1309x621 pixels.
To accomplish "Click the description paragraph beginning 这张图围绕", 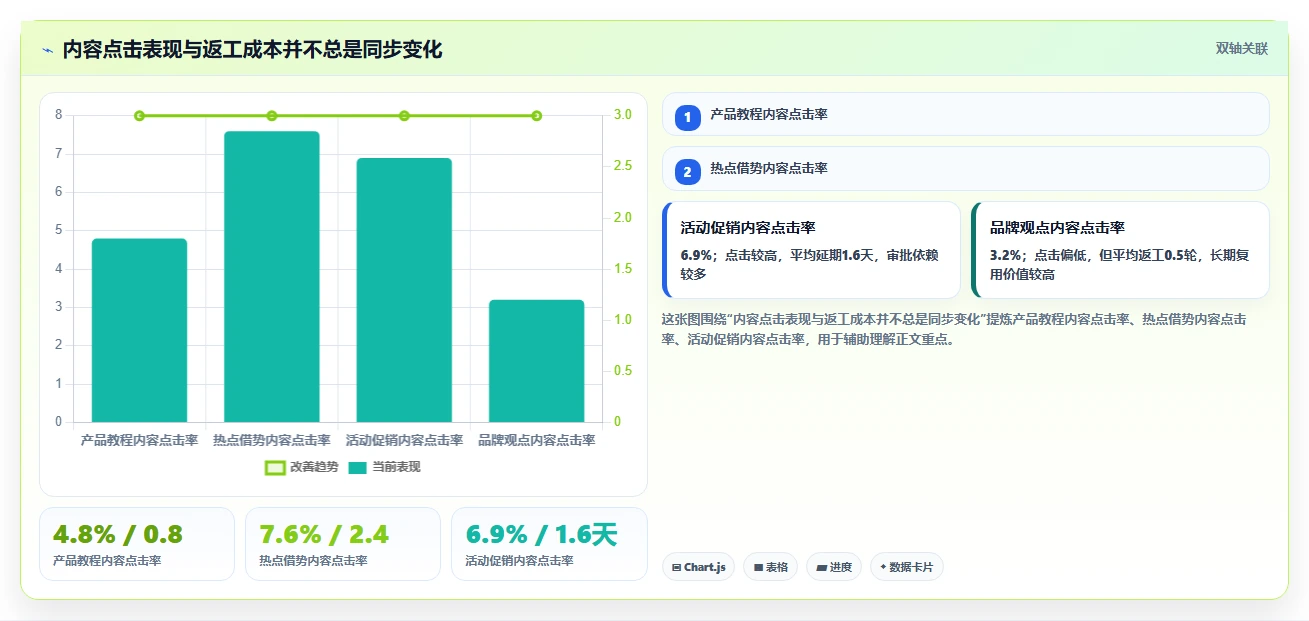I will click(x=954, y=329).
